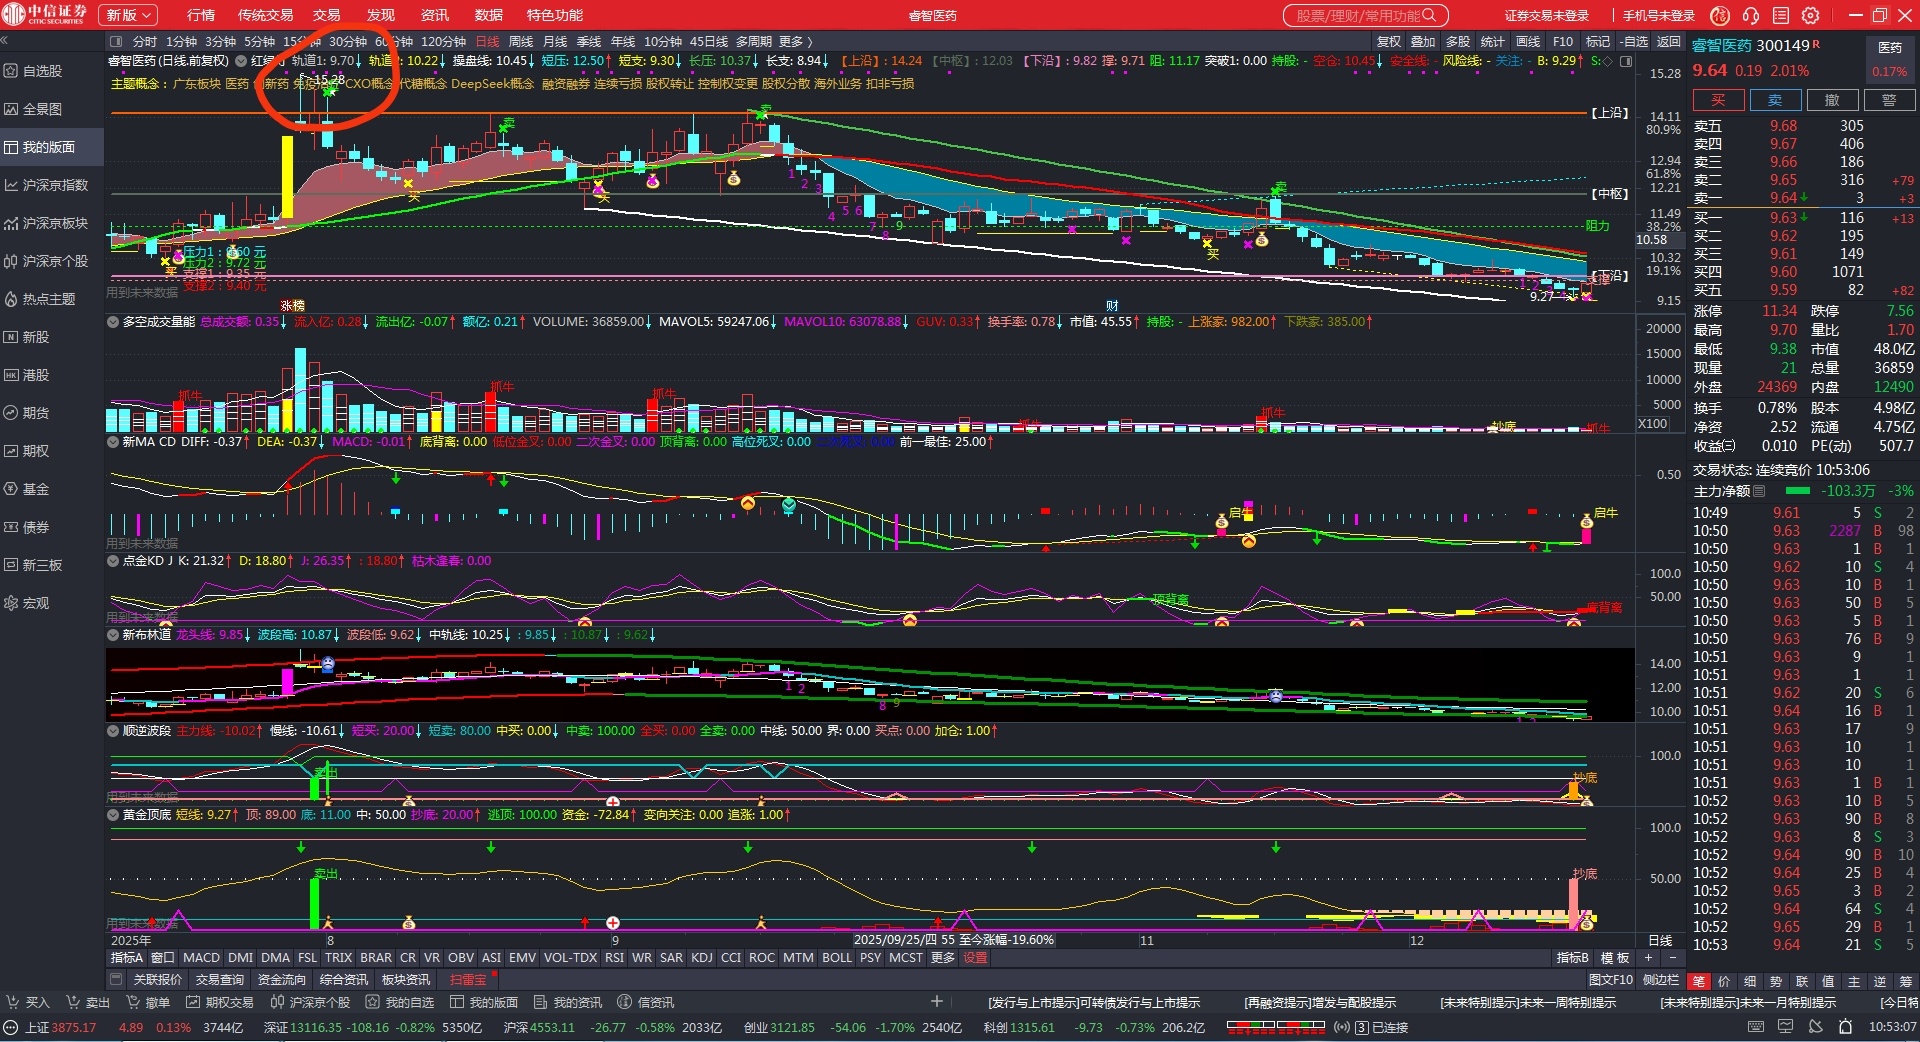Click the red 买 buy button

point(1718,100)
